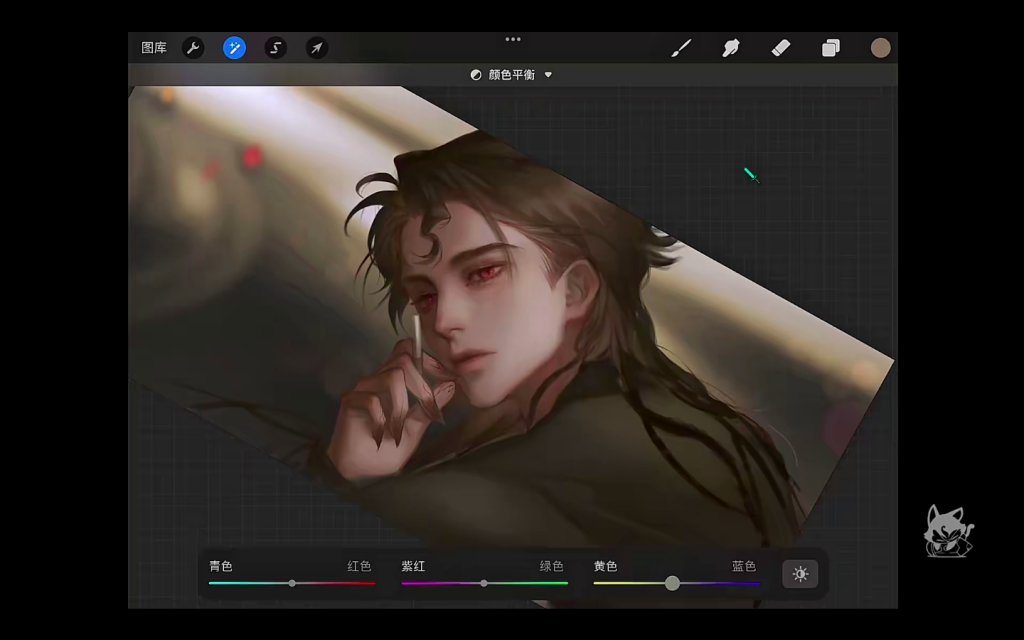Open the Layers panel icon
This screenshot has width=1024, height=640.
click(x=830, y=48)
